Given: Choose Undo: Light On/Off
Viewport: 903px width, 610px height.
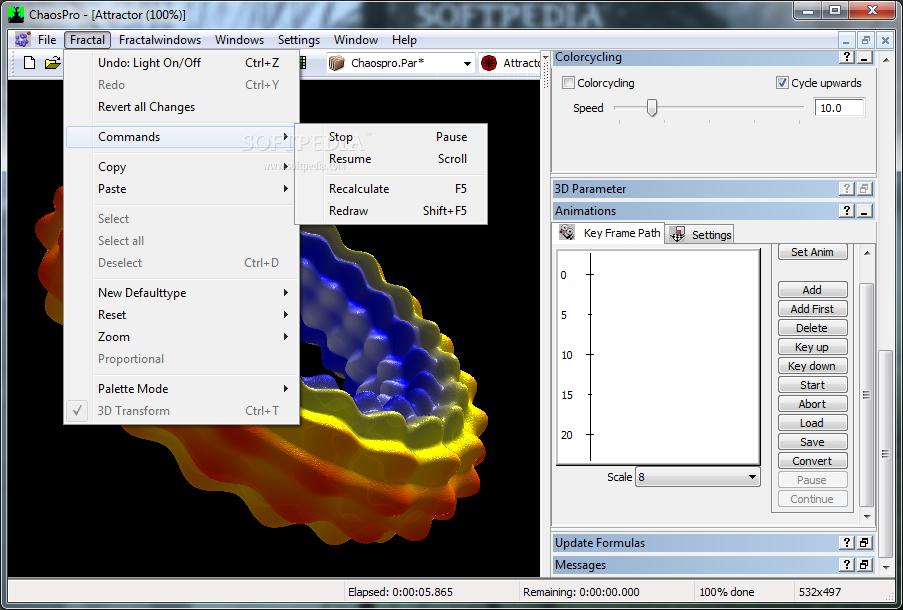Looking at the screenshot, I should (181, 63).
